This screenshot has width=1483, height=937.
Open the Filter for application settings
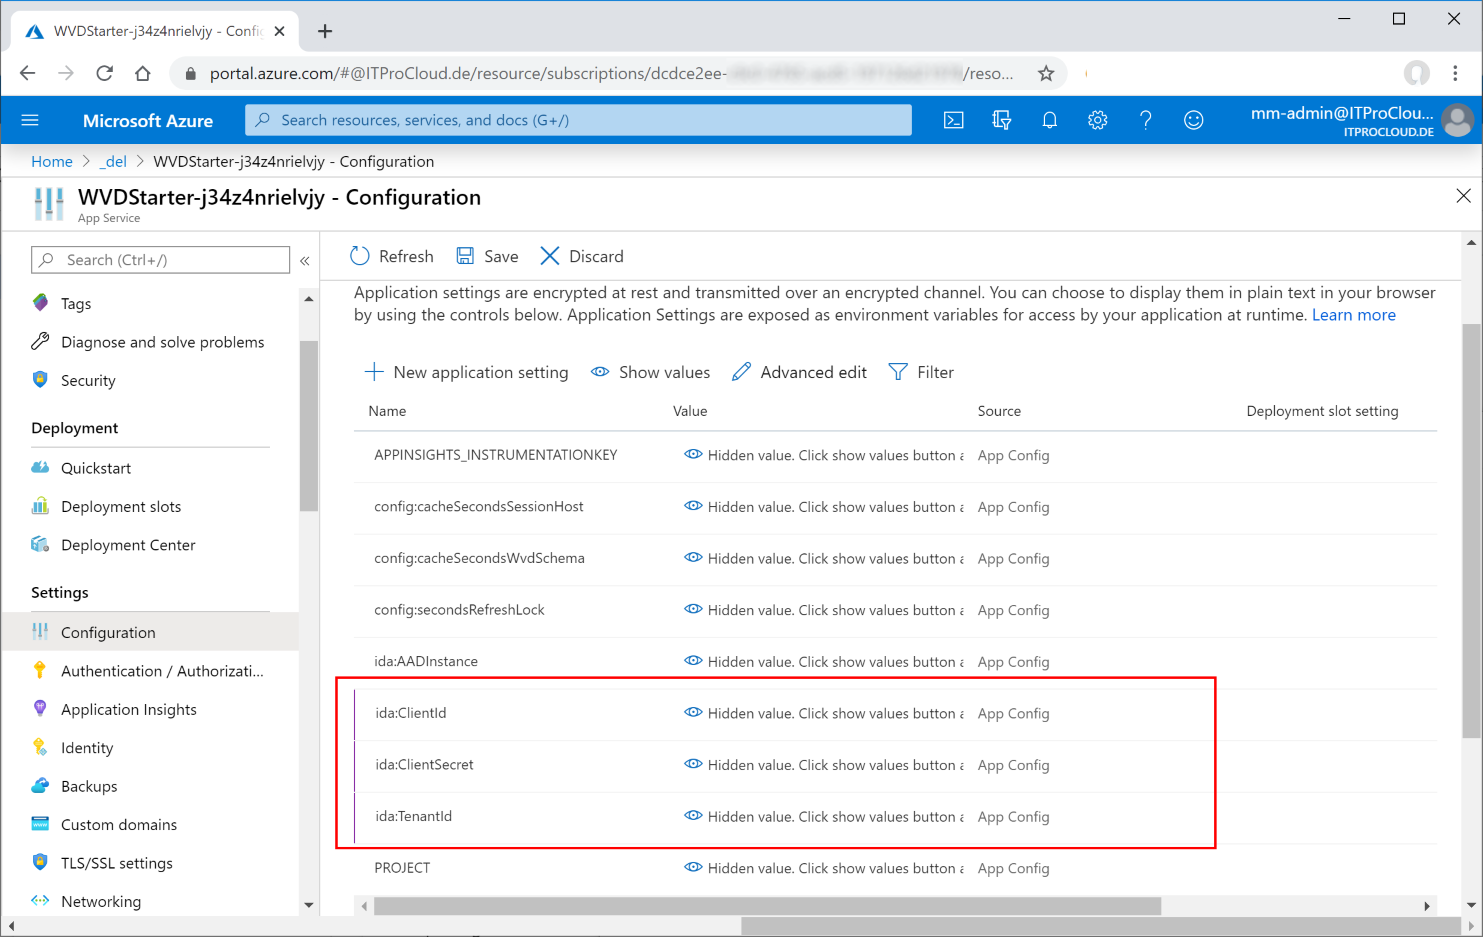(x=921, y=372)
